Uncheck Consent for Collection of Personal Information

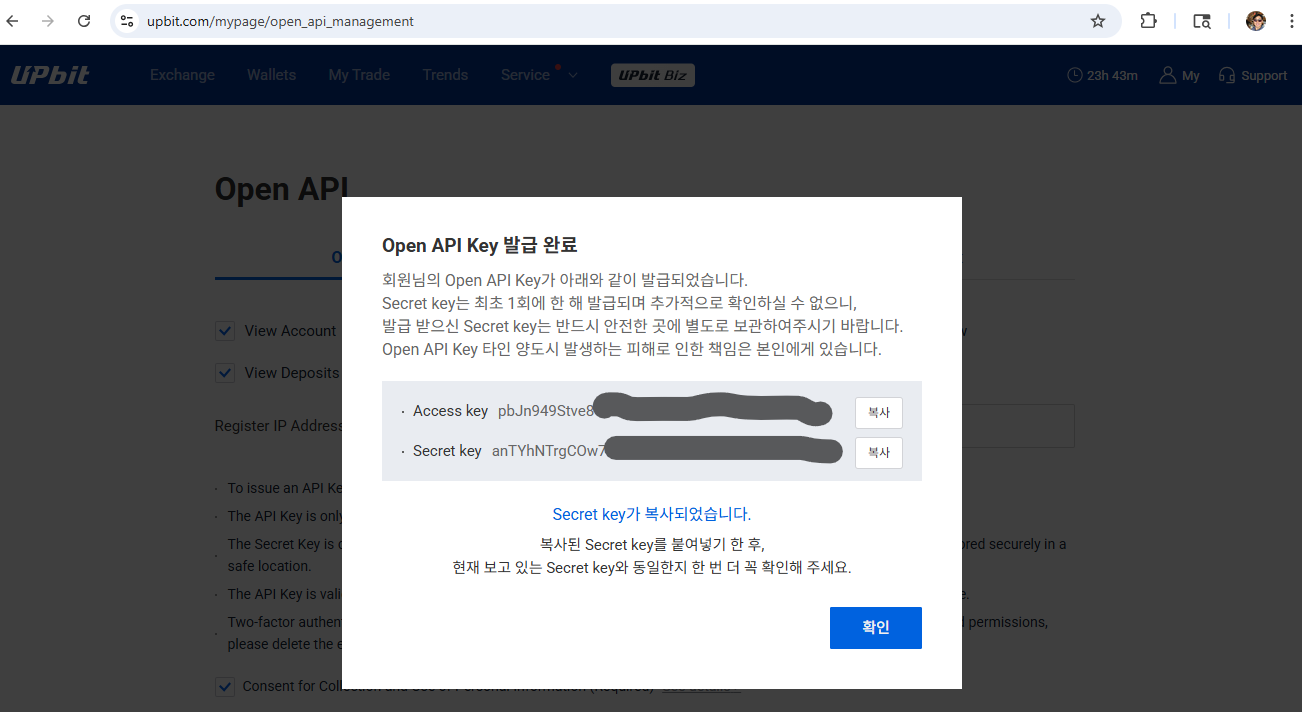[225, 686]
